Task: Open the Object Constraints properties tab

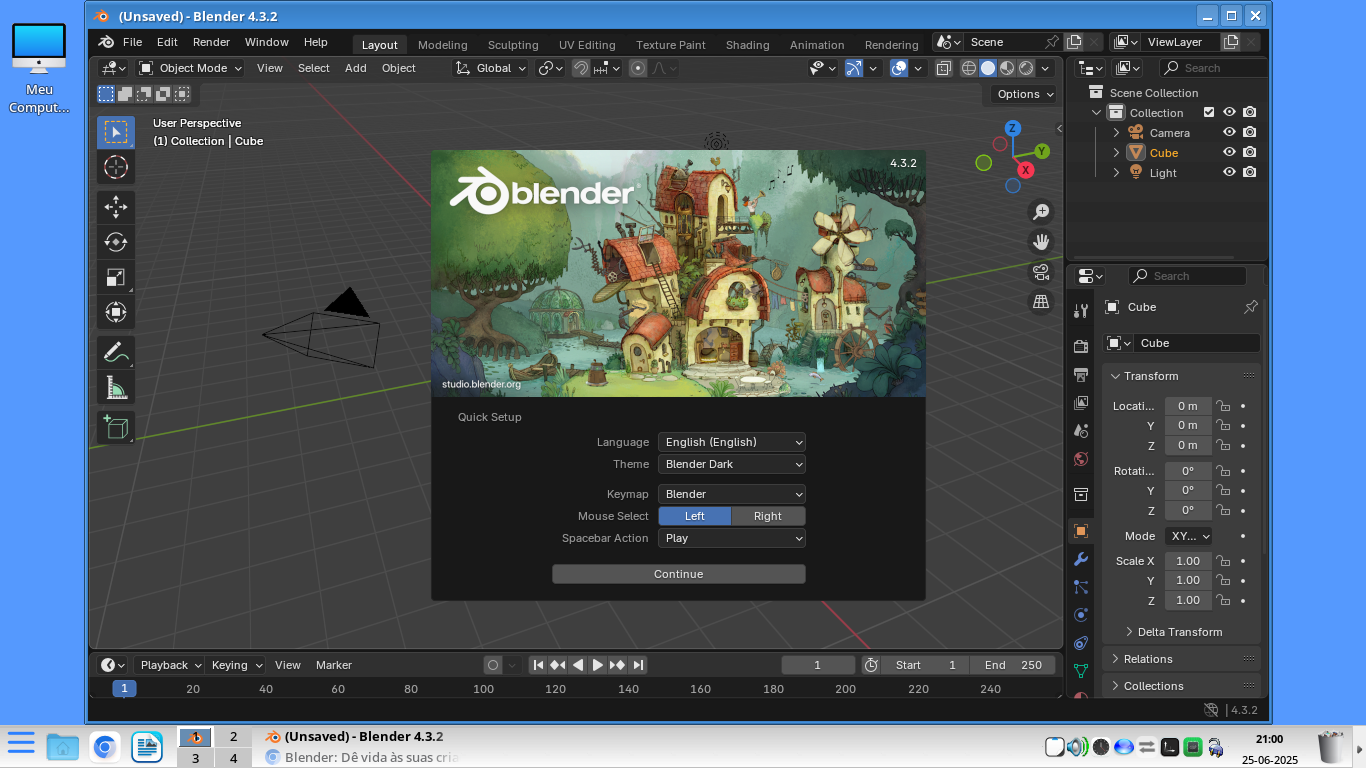Action: (x=1080, y=643)
